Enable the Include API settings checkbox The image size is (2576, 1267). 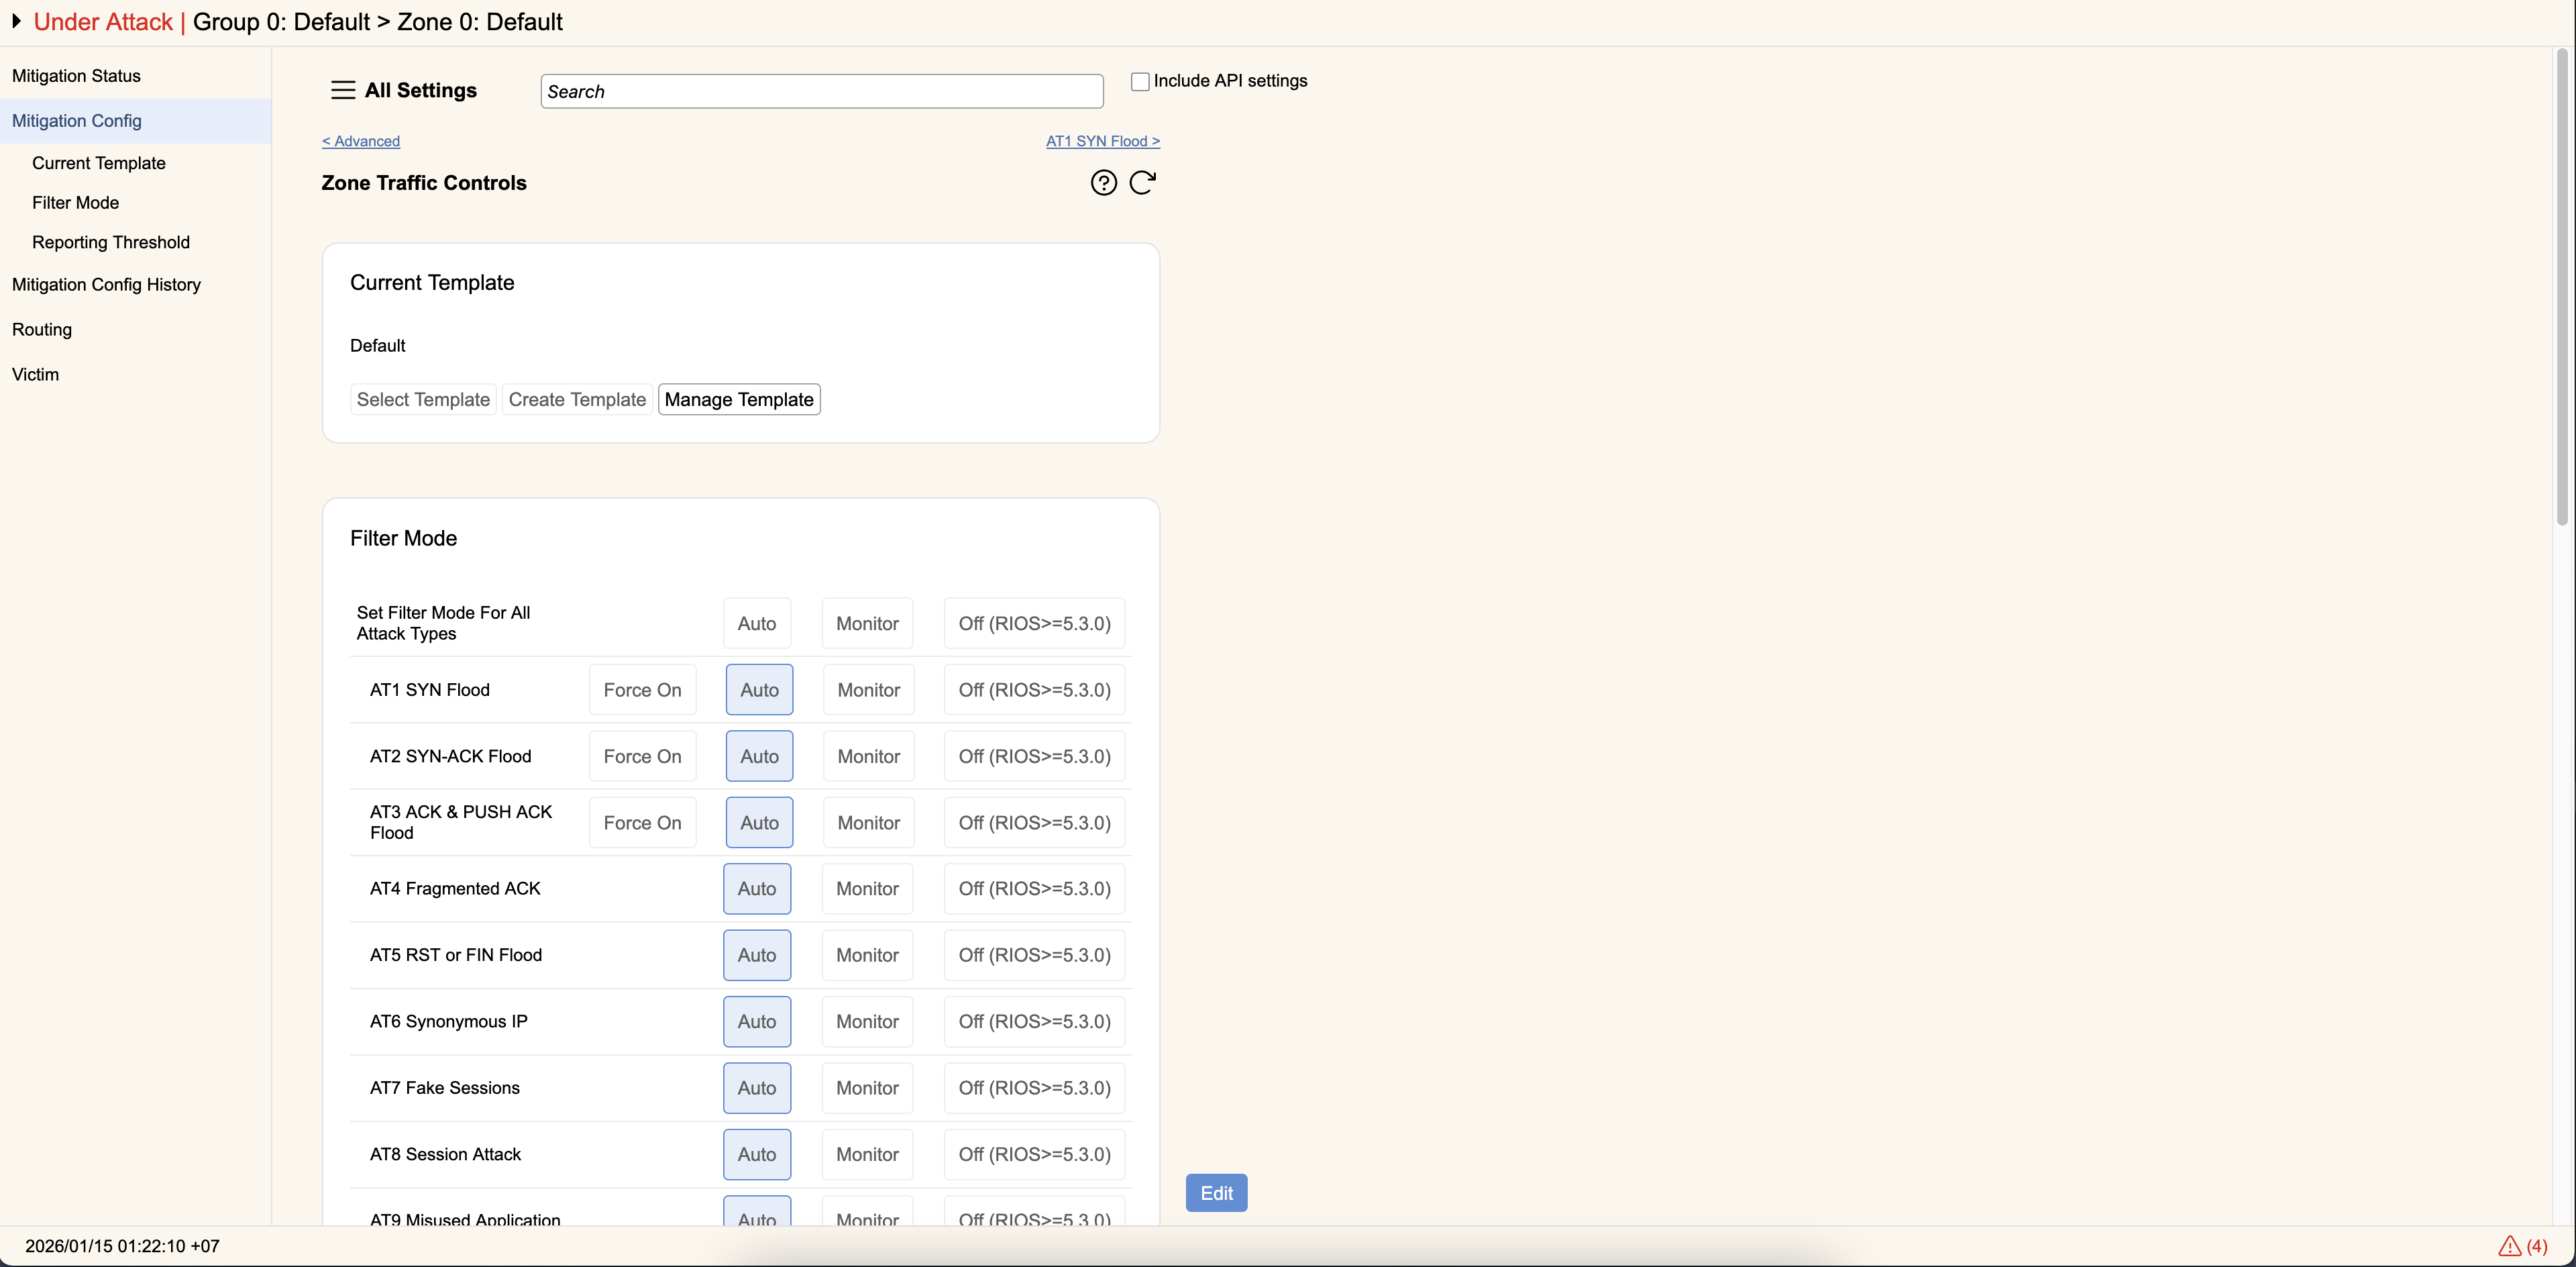coord(1140,81)
